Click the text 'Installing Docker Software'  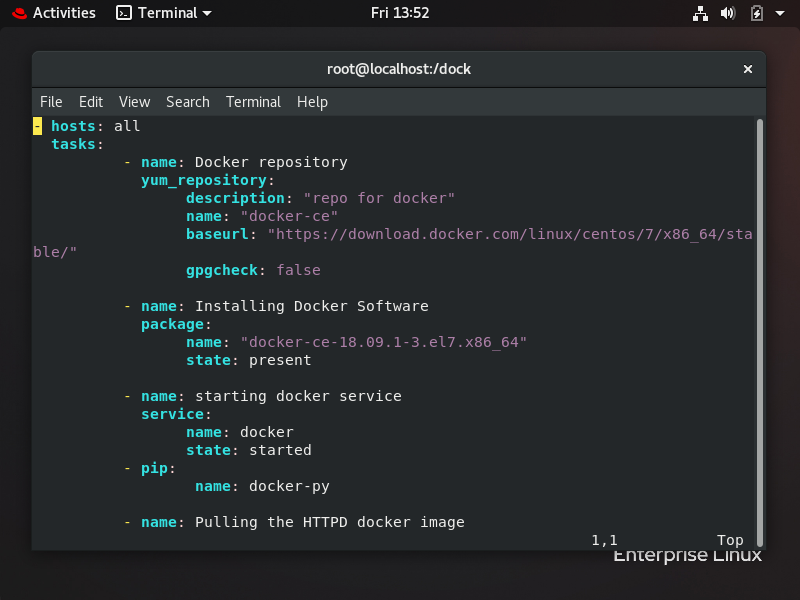[x=312, y=306]
